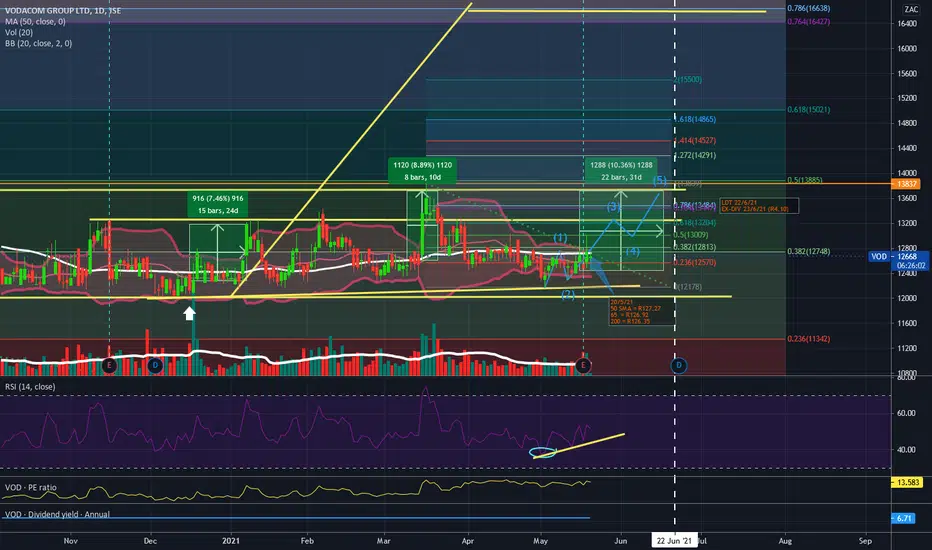Click the 0.786(16638) Fibonacci label
This screenshot has height=550, width=932.
[x=808, y=8]
